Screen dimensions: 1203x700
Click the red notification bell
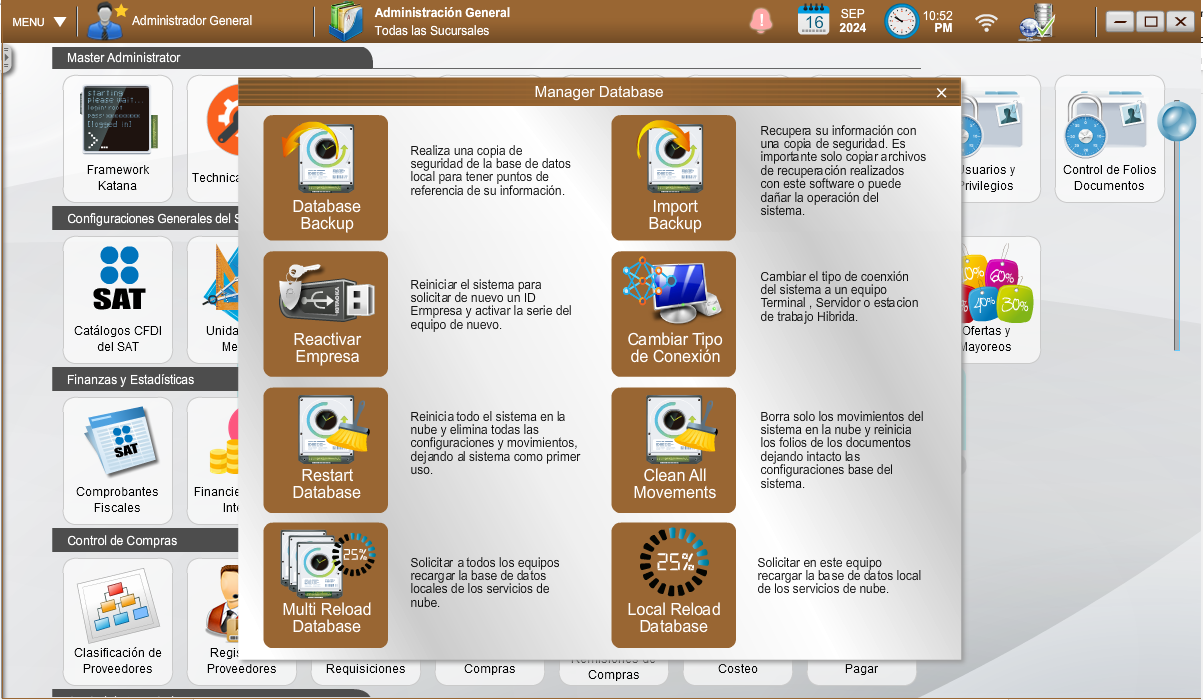pyautogui.click(x=762, y=20)
